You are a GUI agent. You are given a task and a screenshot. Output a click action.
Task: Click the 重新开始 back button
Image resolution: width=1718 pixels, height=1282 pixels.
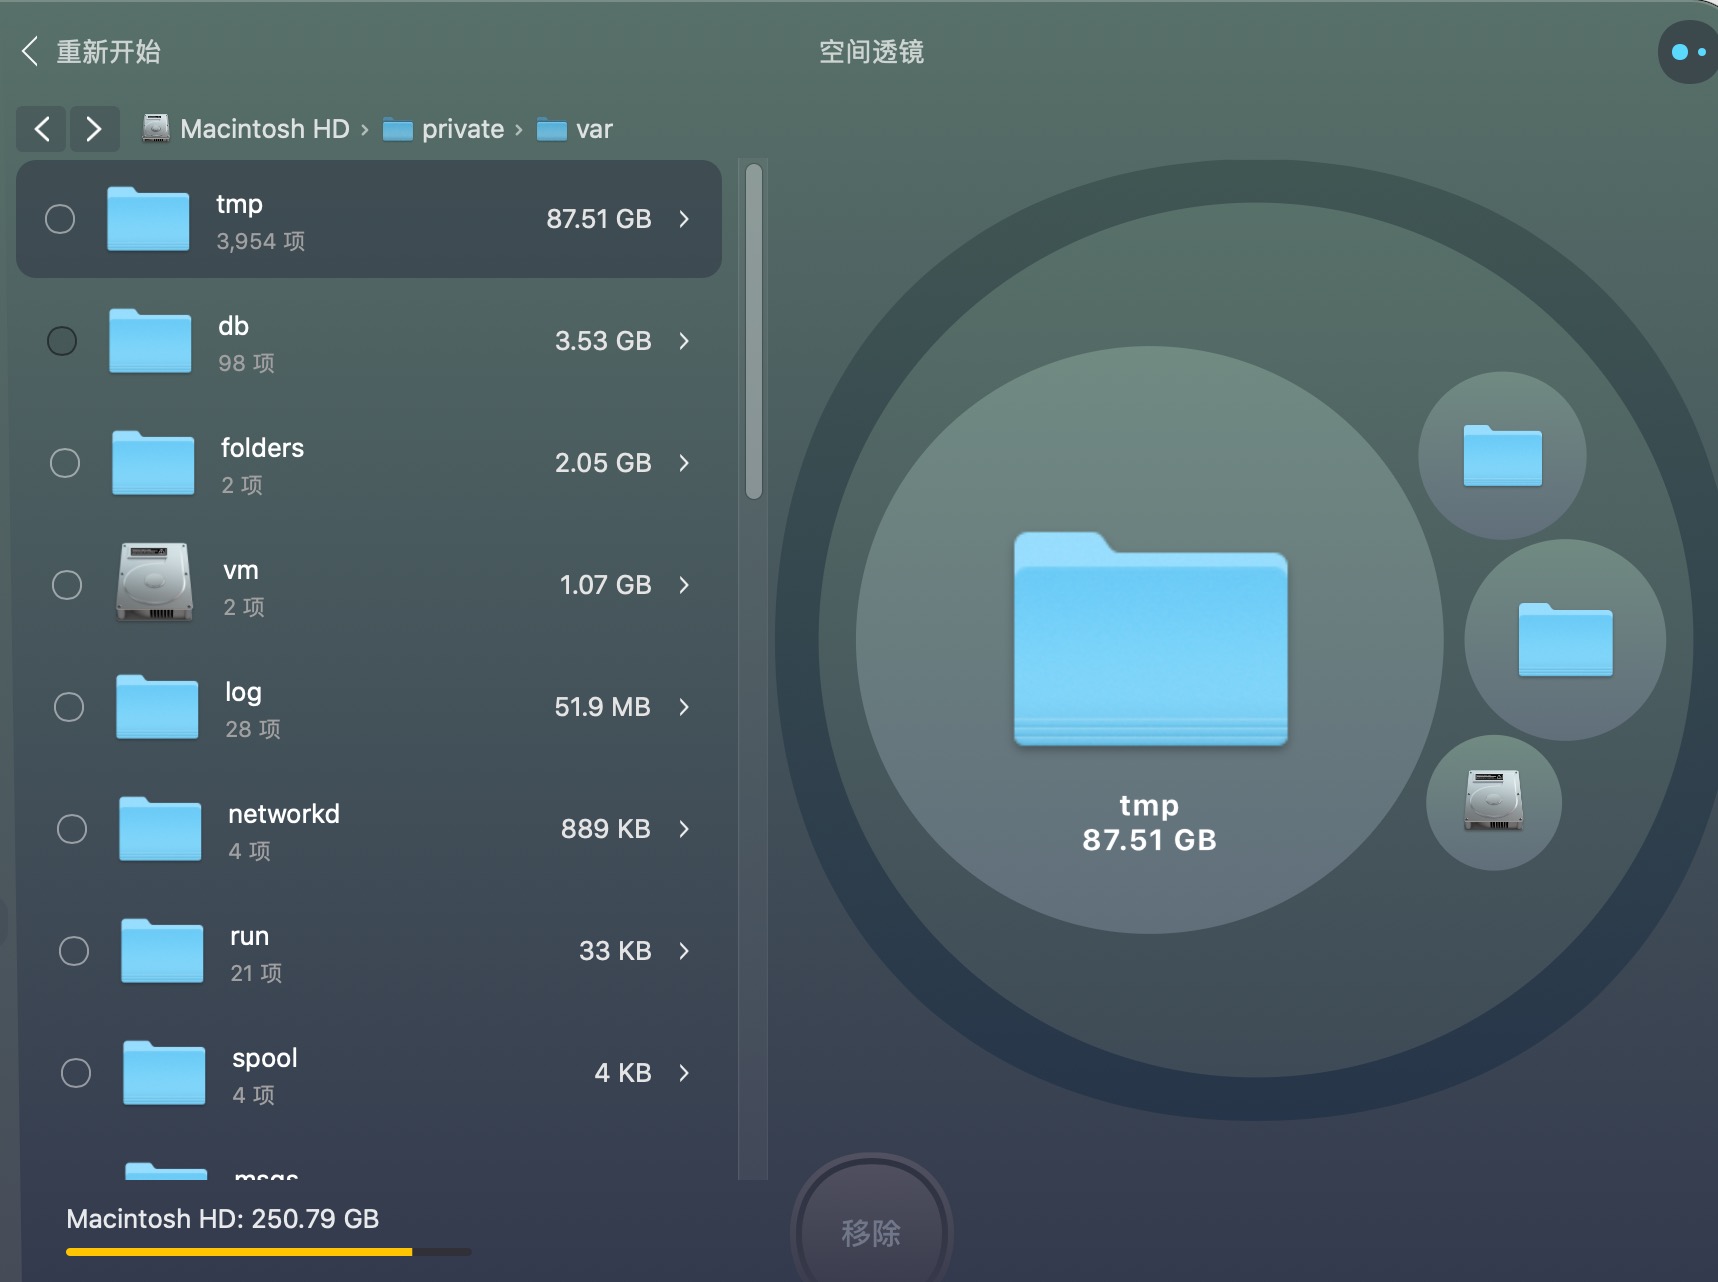91,52
